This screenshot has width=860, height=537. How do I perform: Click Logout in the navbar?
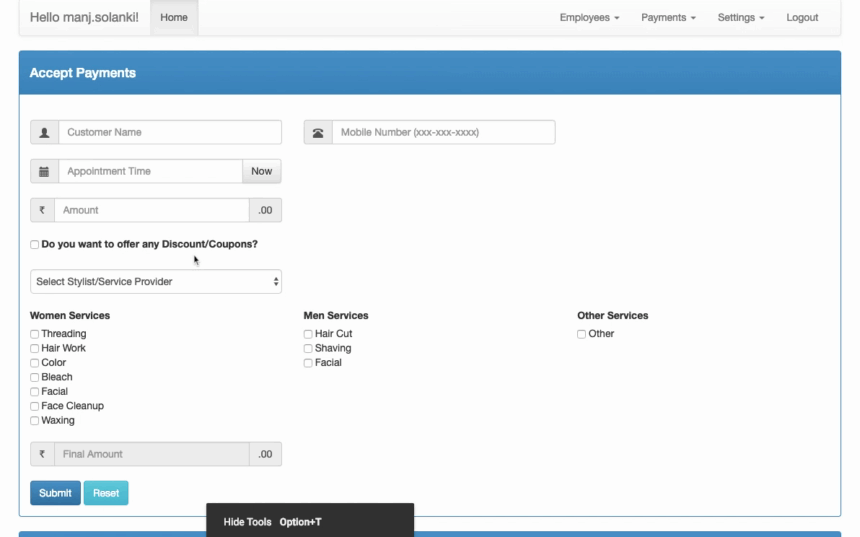pyautogui.click(x=802, y=18)
